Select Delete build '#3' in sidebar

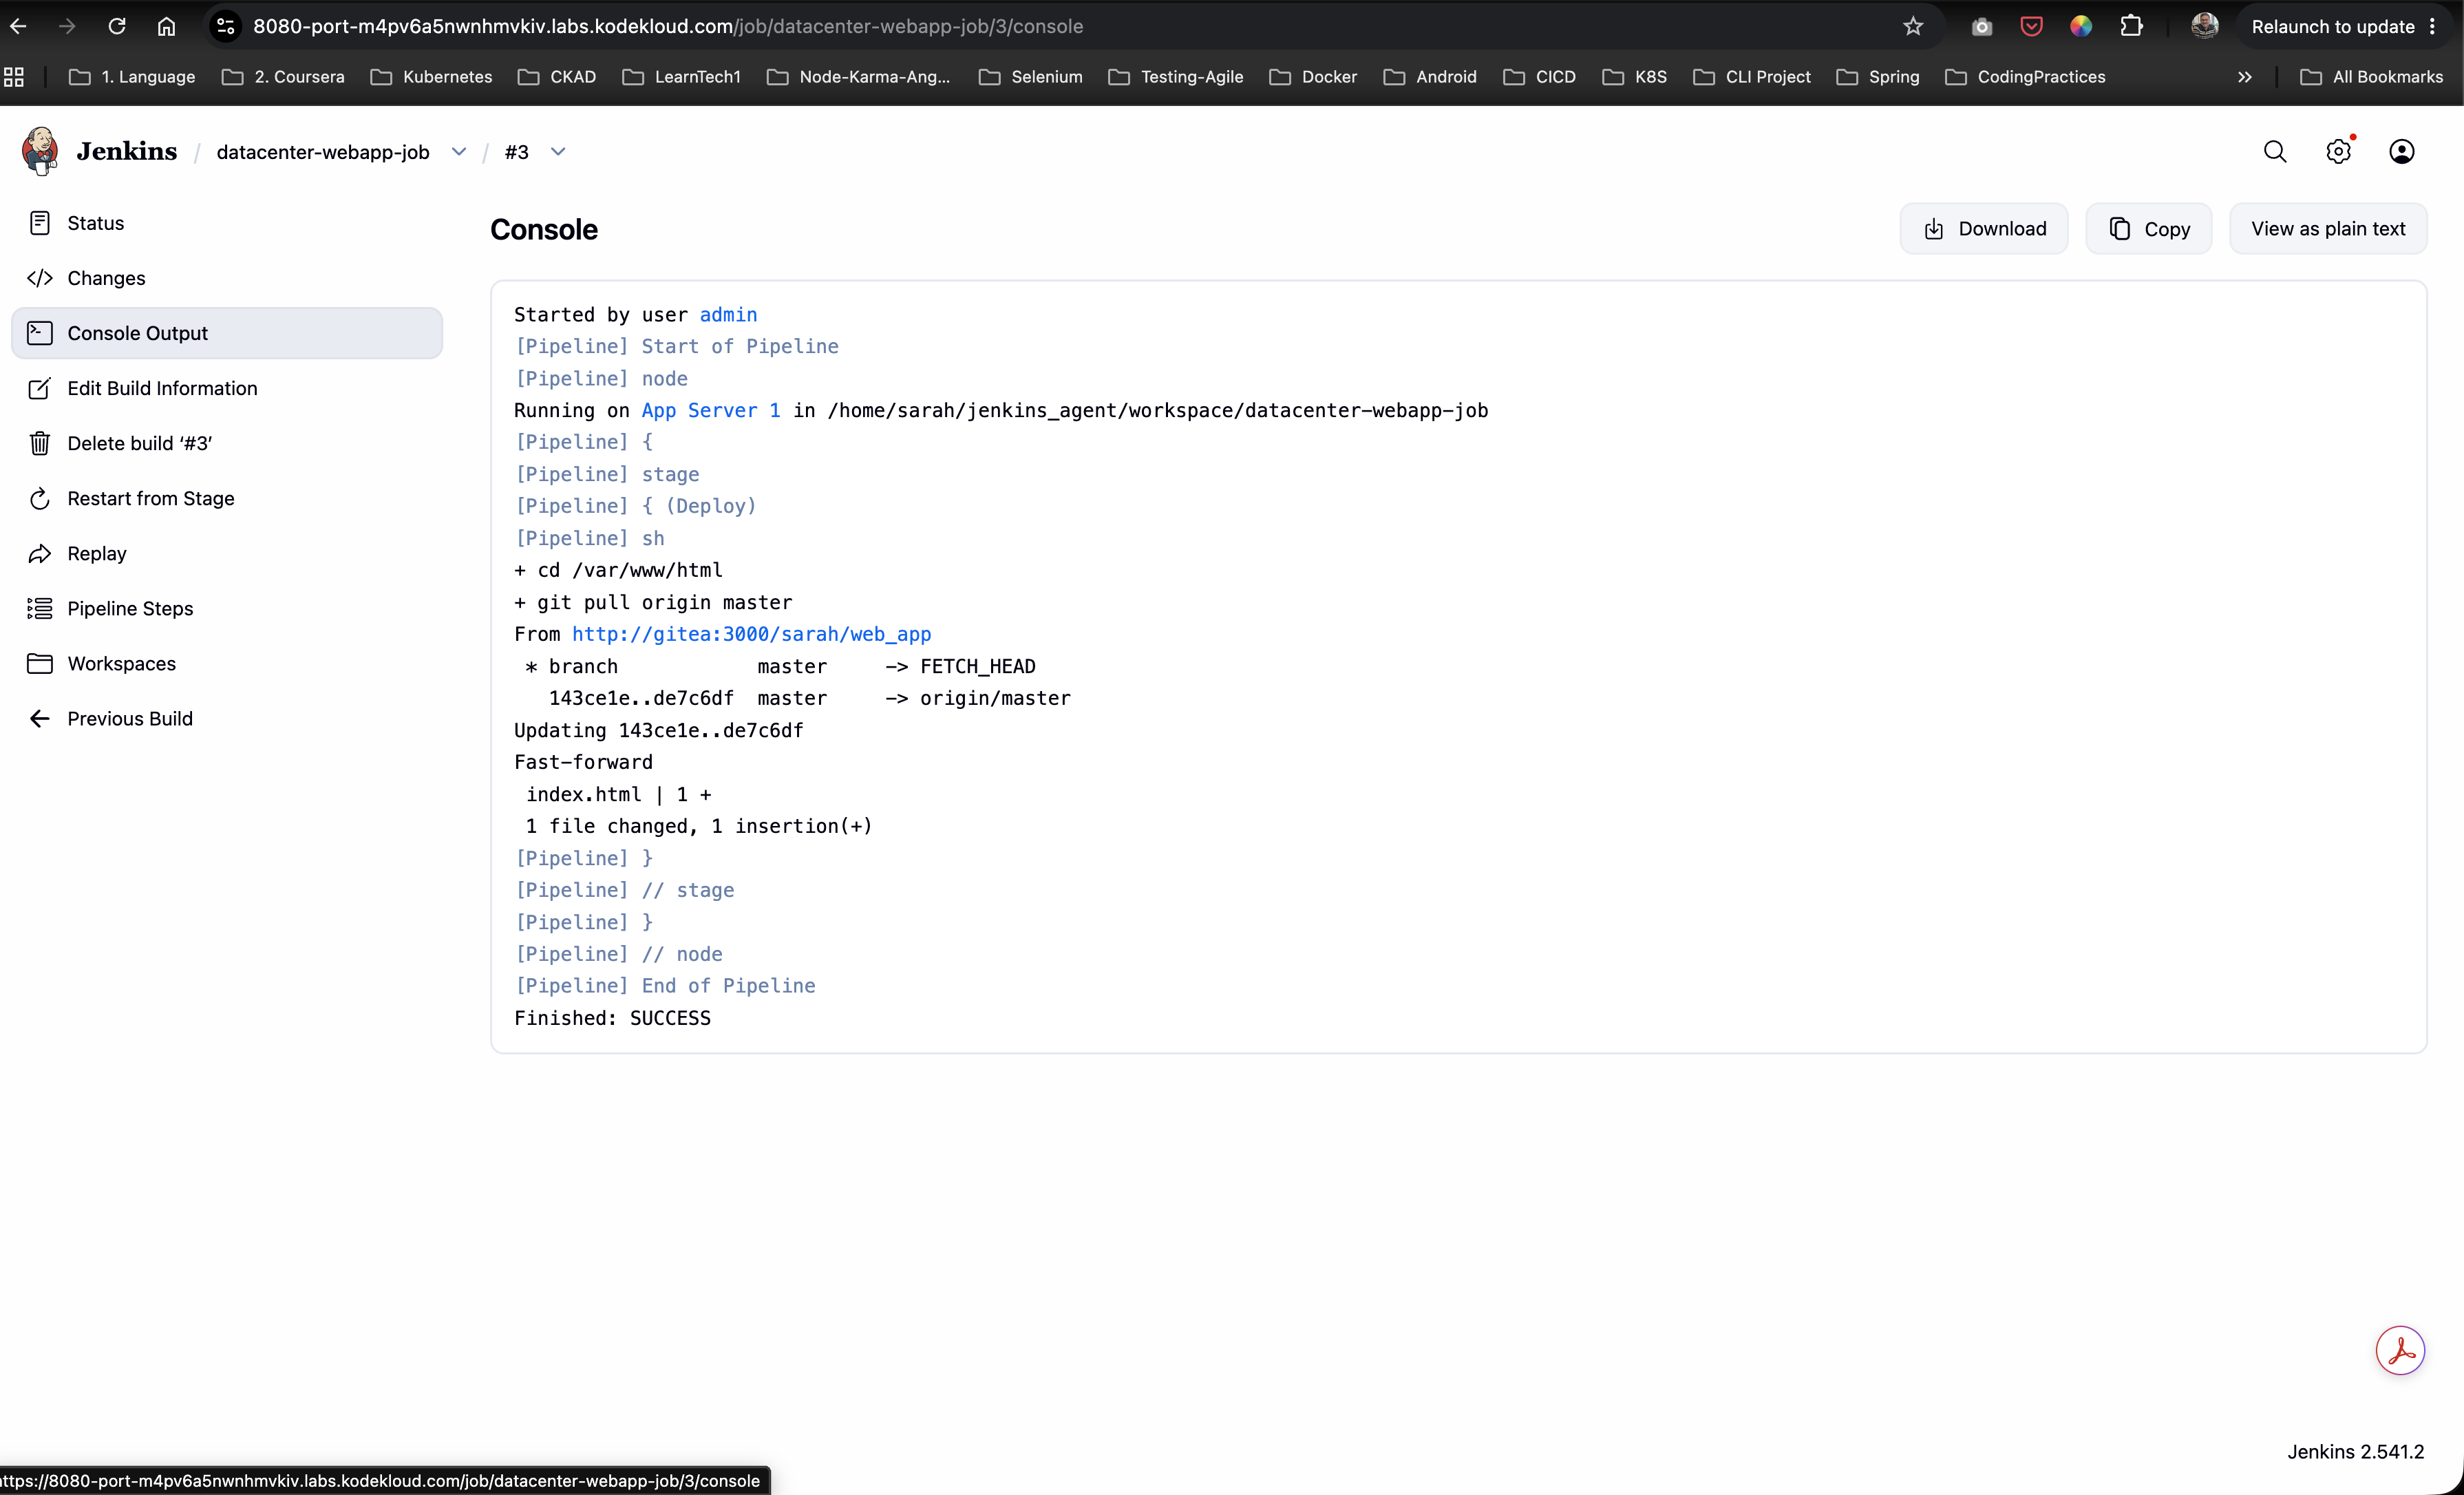pos(227,443)
